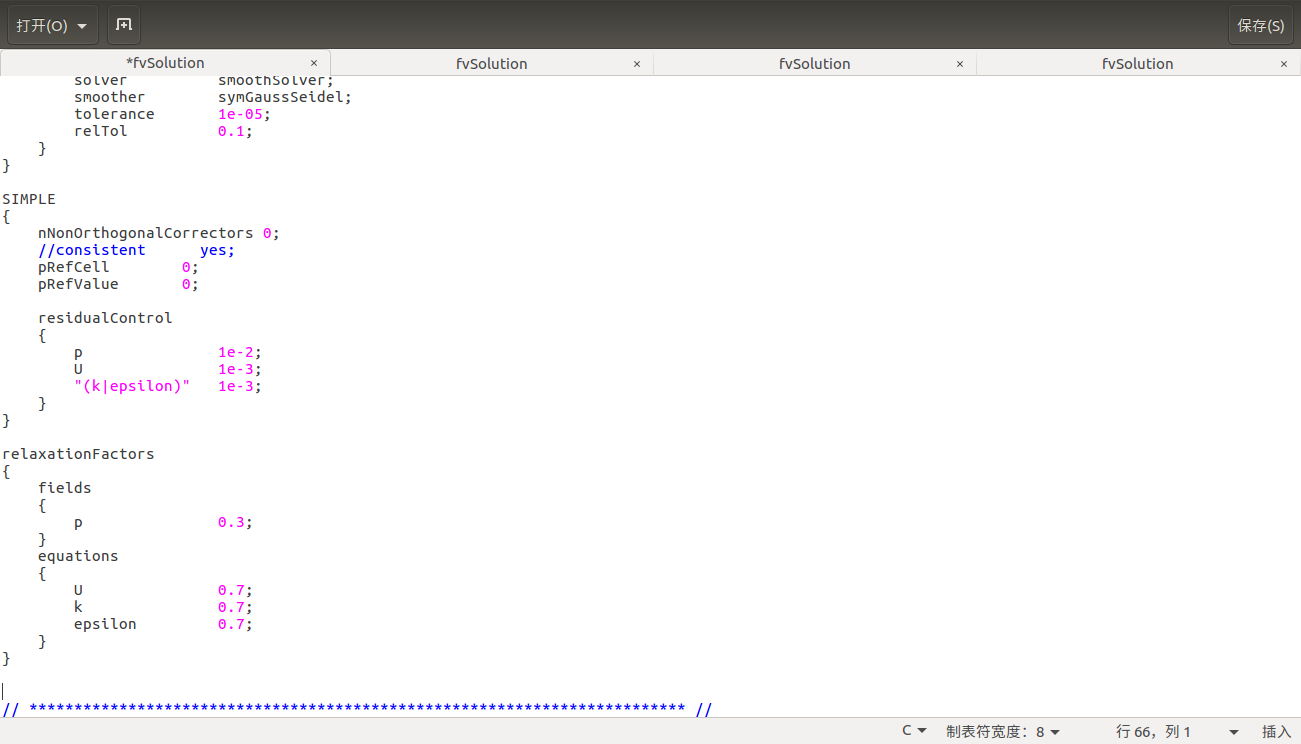Open the 制表符宽度 tab width dropdown

coord(1003,731)
